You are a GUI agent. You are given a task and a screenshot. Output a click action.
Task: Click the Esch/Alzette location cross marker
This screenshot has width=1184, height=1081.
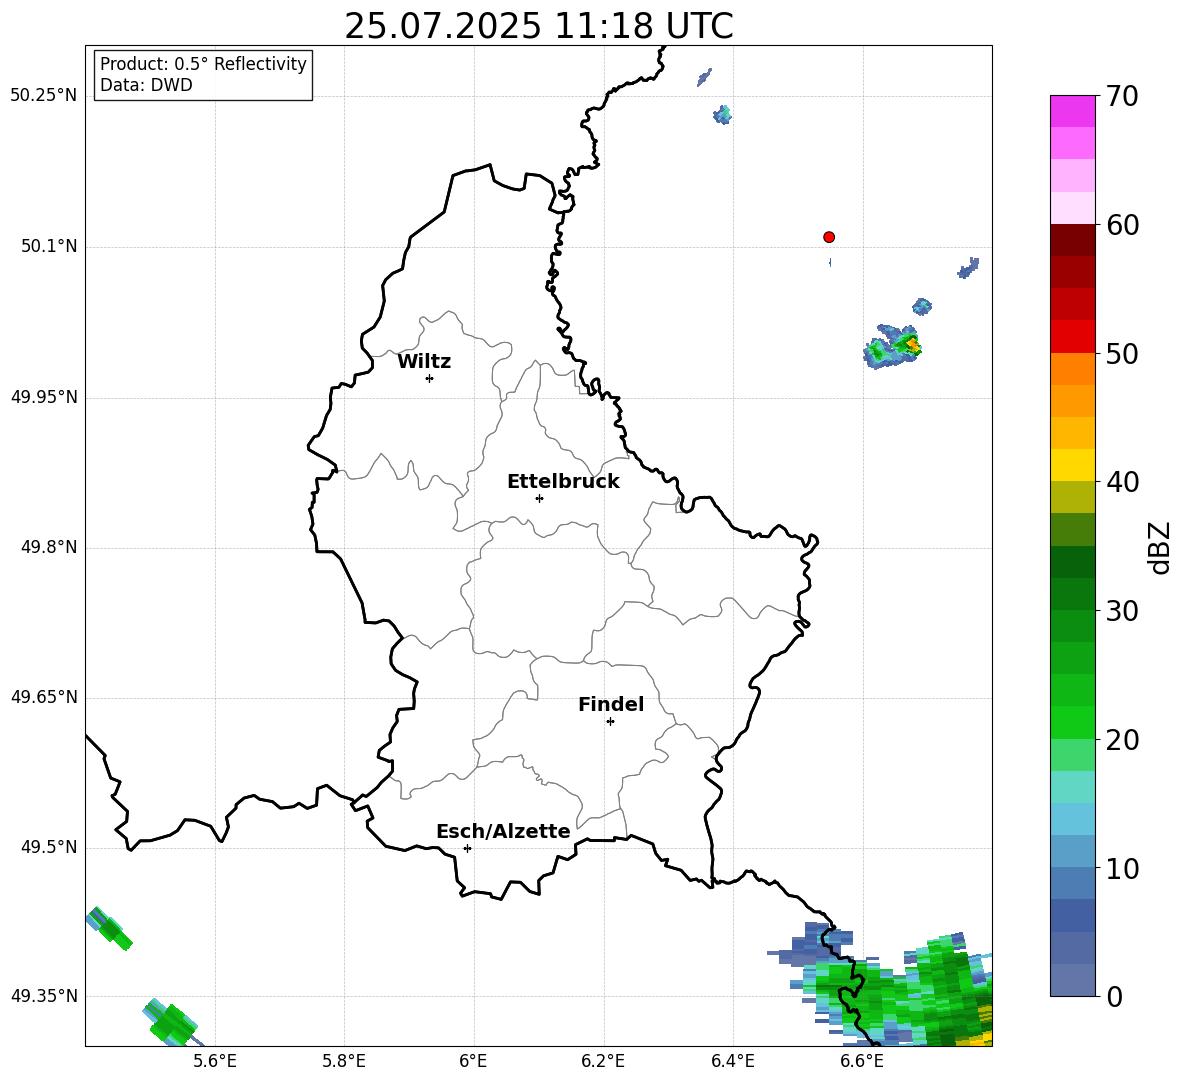(x=467, y=848)
